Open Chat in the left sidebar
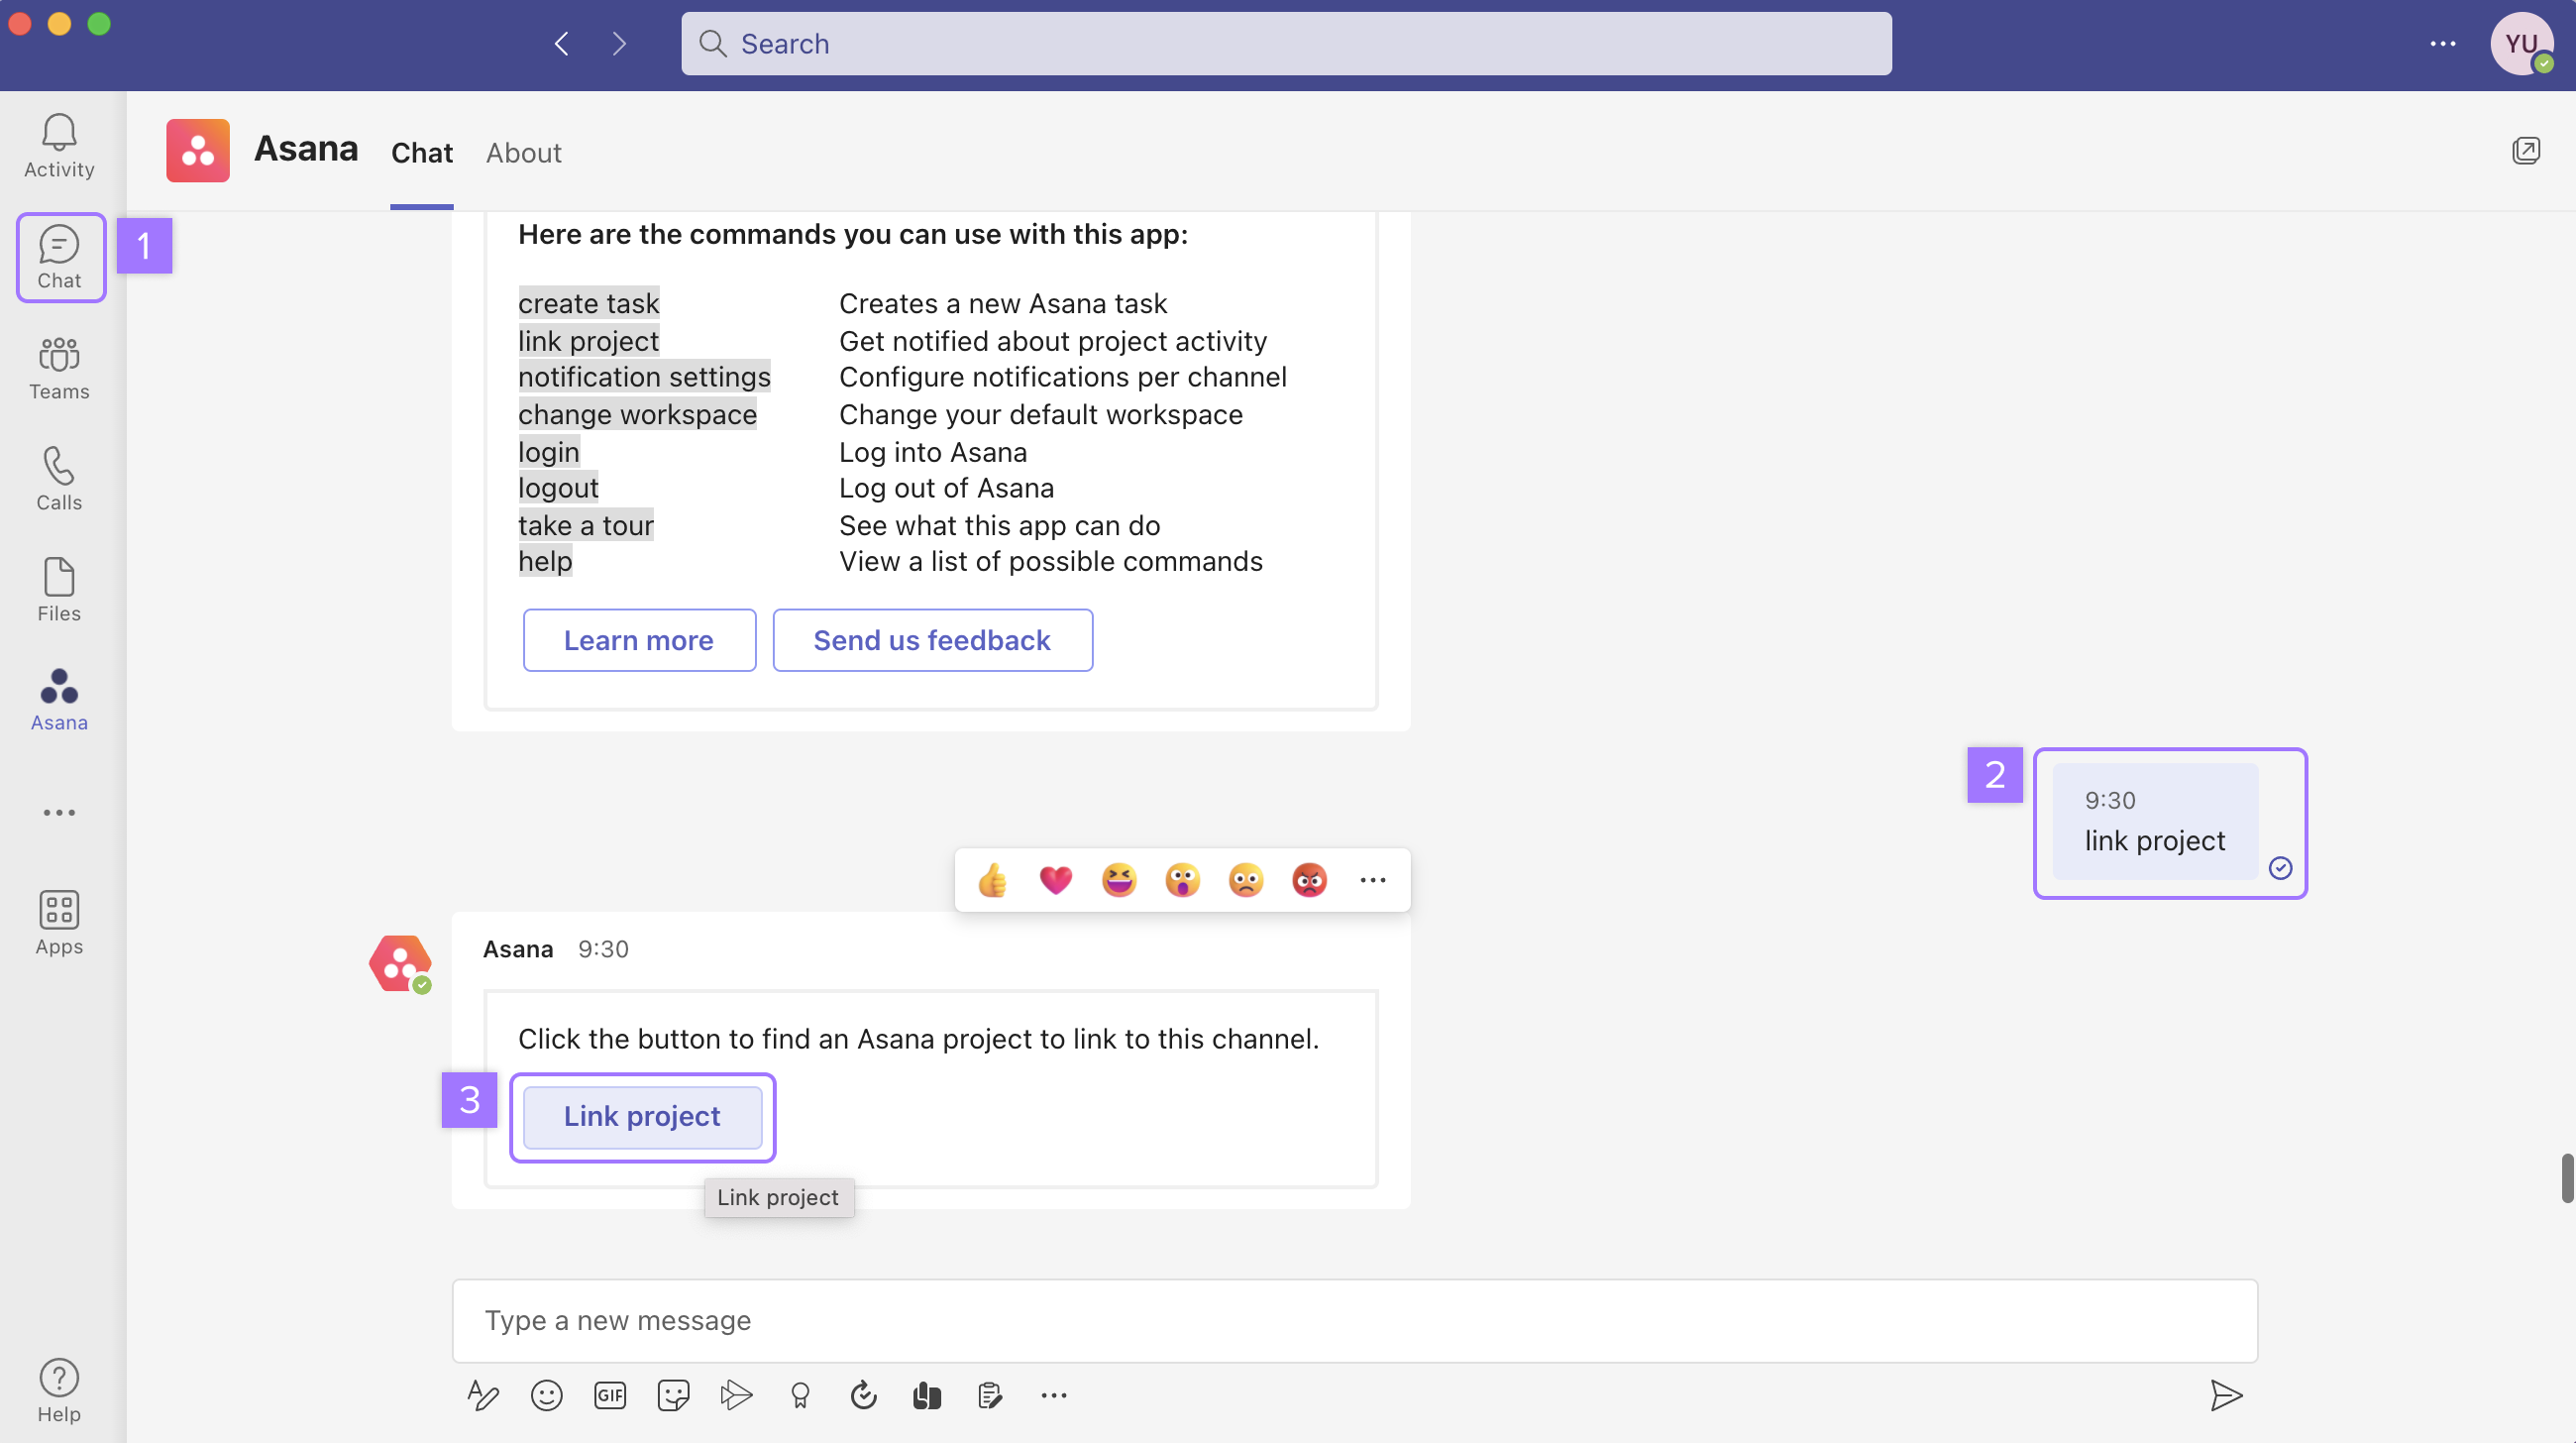Viewport: 2576px width, 1443px height. pos(59,257)
